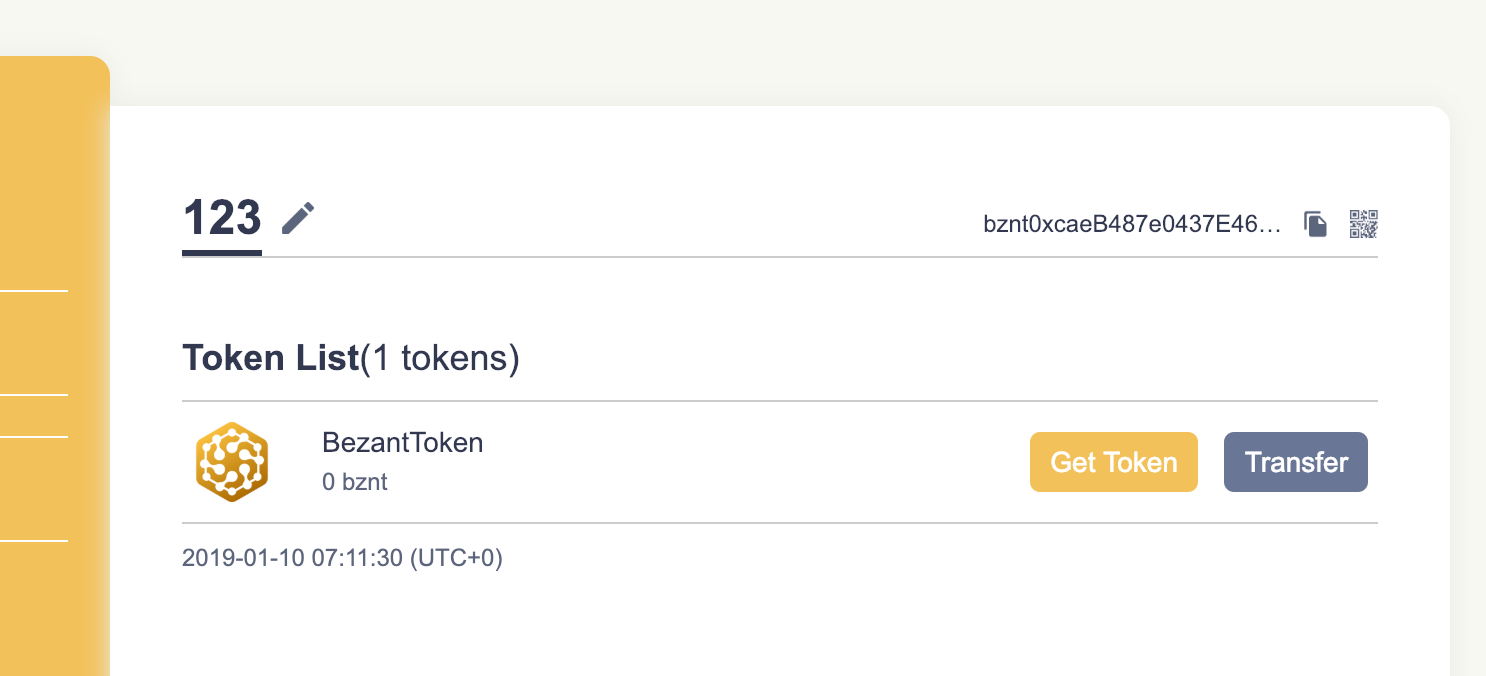Image resolution: width=1486 pixels, height=676 pixels.
Task: Click the 0 bznt balance text
Action: click(x=354, y=482)
